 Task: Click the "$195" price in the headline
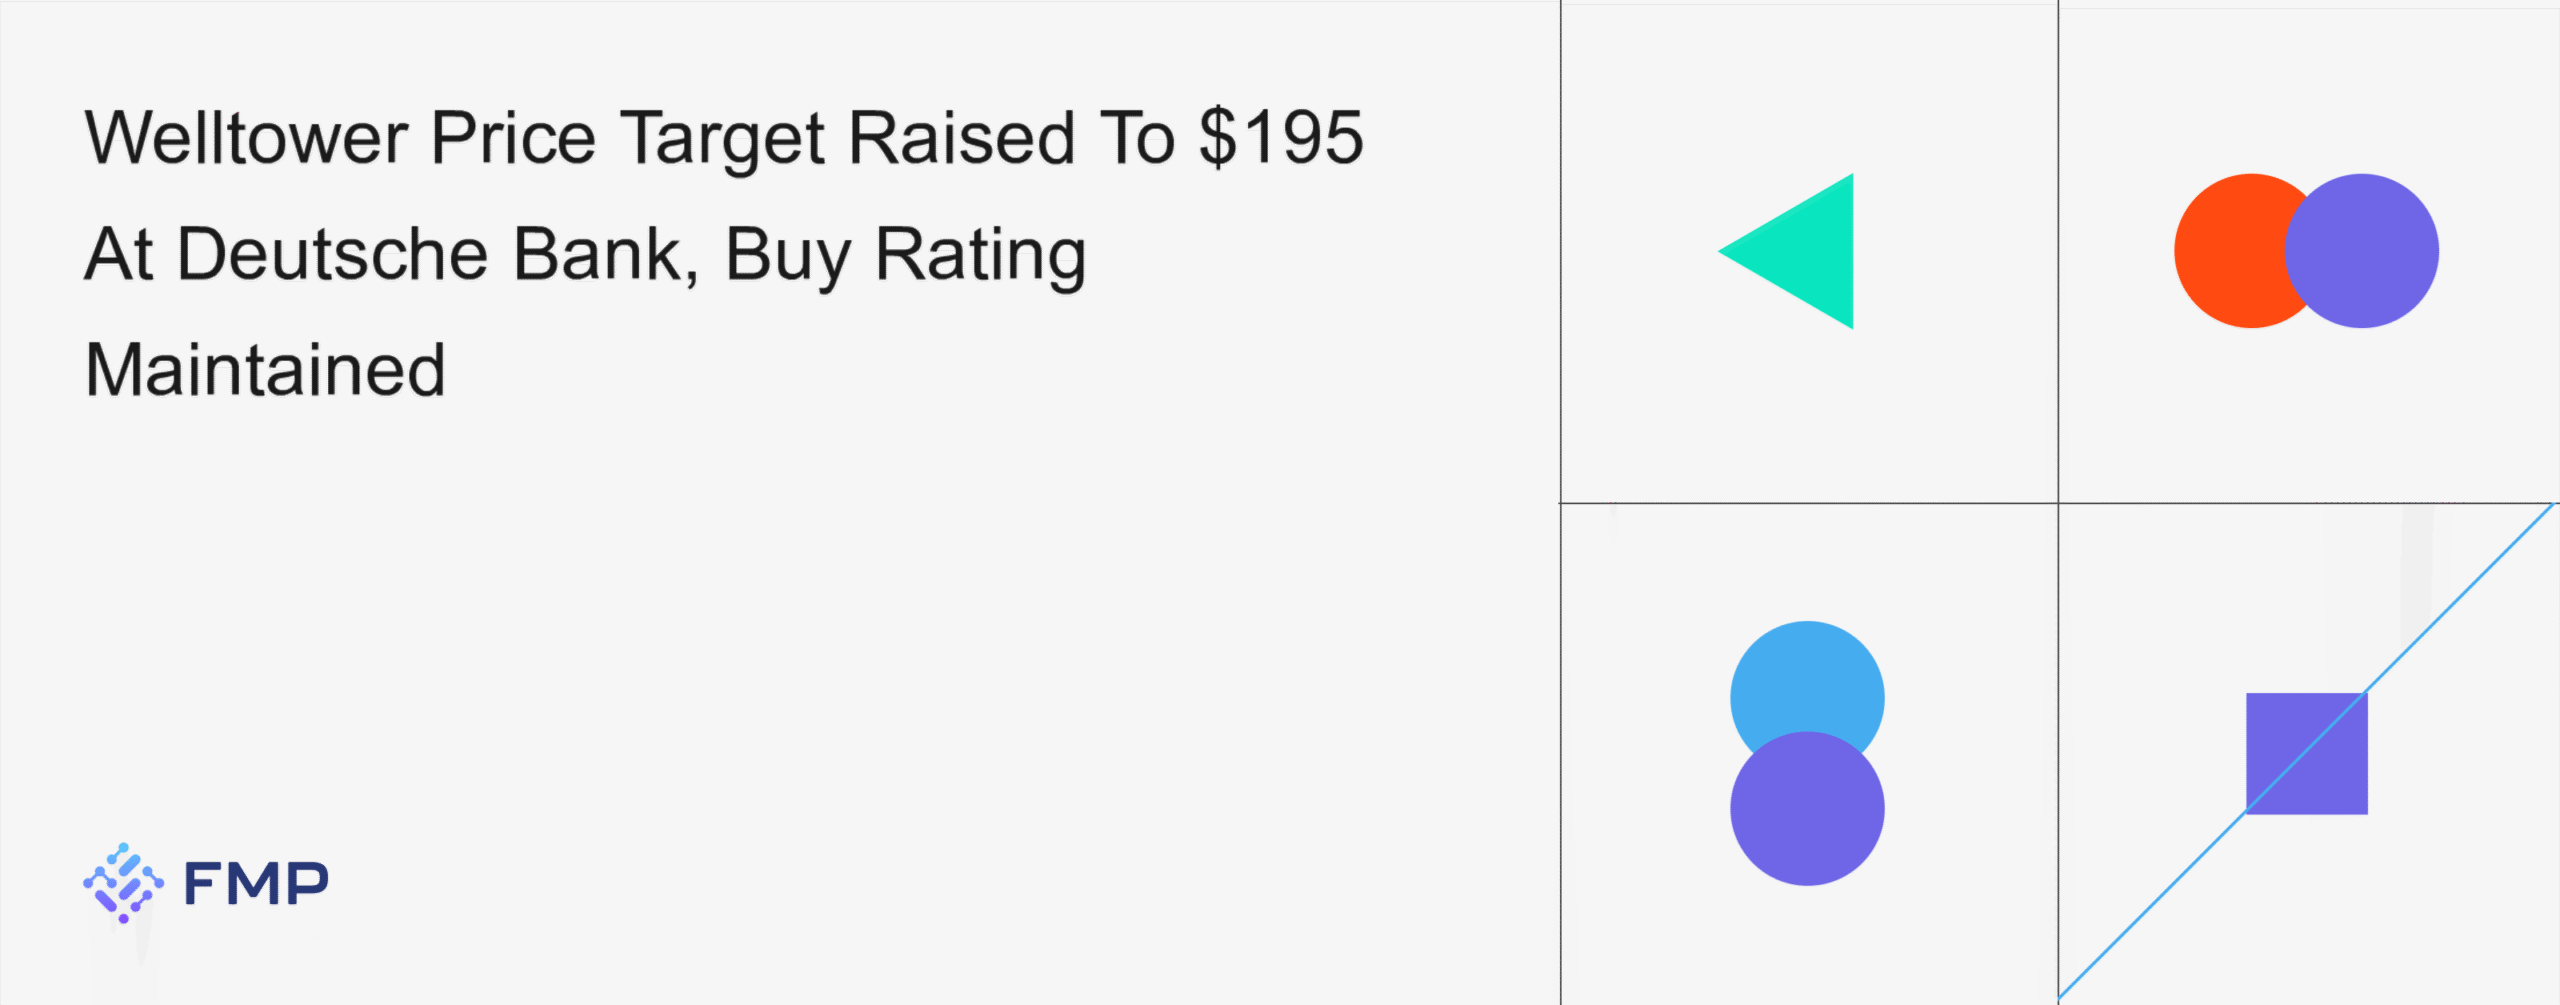(x=1281, y=138)
